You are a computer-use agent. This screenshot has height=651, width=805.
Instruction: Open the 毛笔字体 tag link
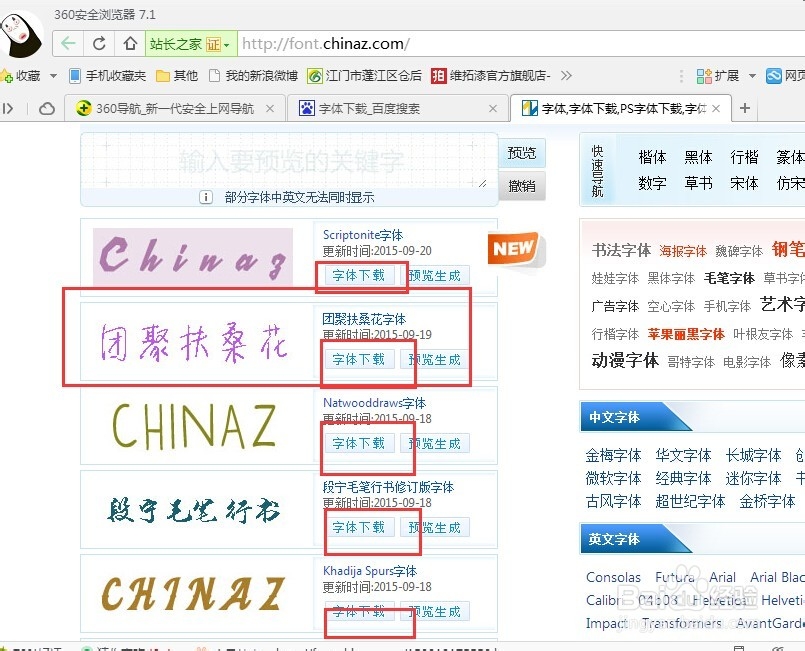tap(729, 278)
